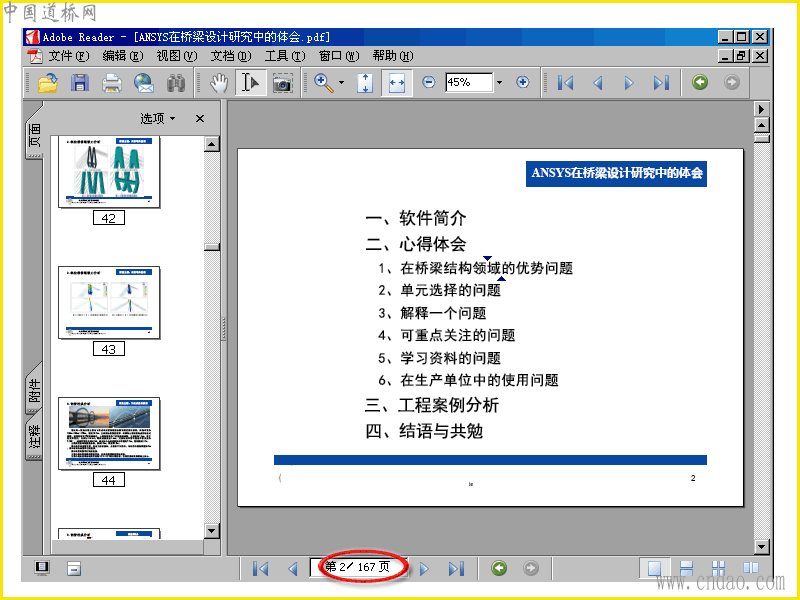Image resolution: width=800 pixels, height=600 pixels.
Task: Click thumbnail panel scroll up arrow
Action: (212, 144)
